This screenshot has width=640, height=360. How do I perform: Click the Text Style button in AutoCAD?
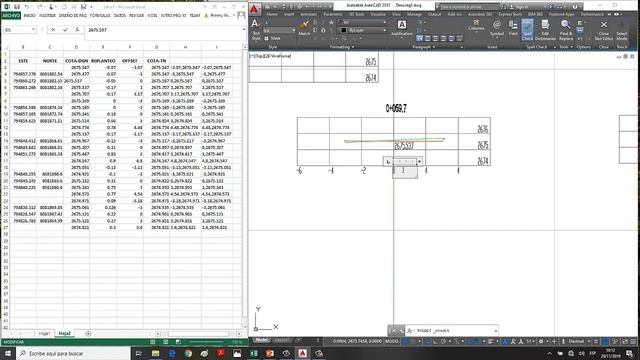point(256,29)
